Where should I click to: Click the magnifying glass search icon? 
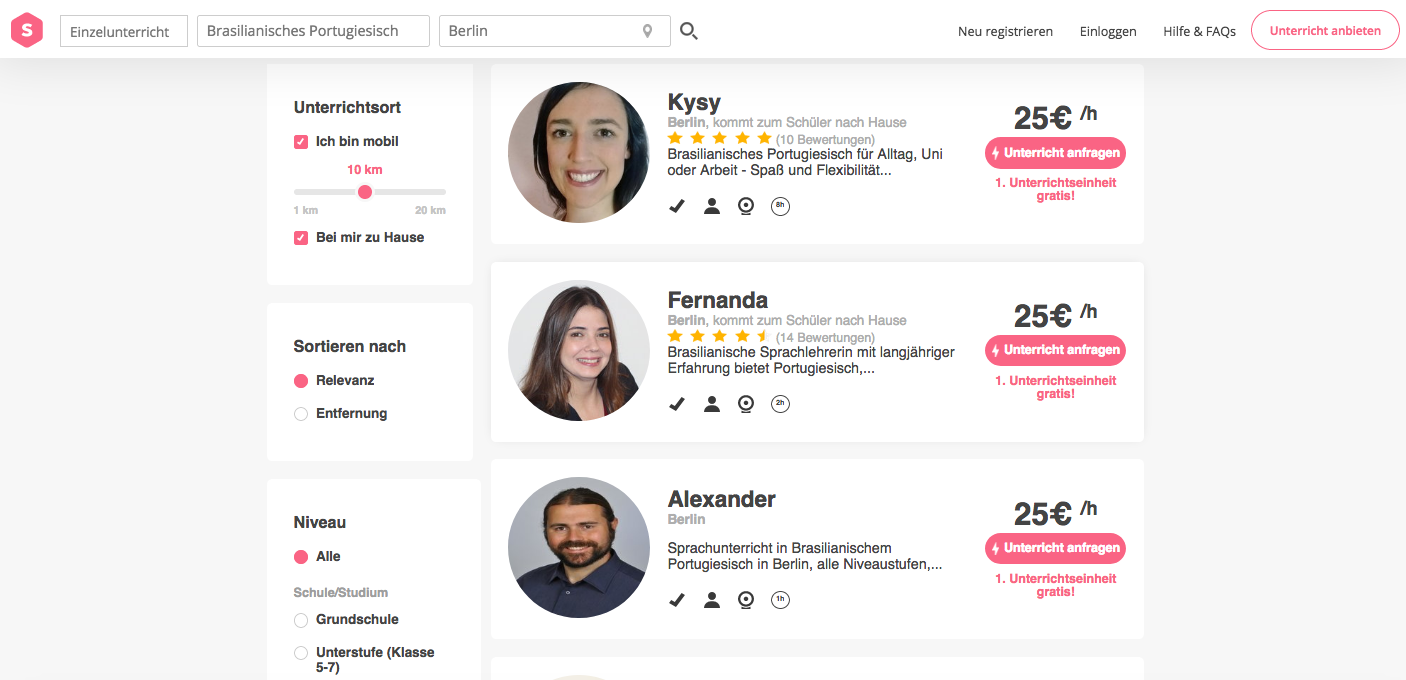pyautogui.click(x=688, y=31)
